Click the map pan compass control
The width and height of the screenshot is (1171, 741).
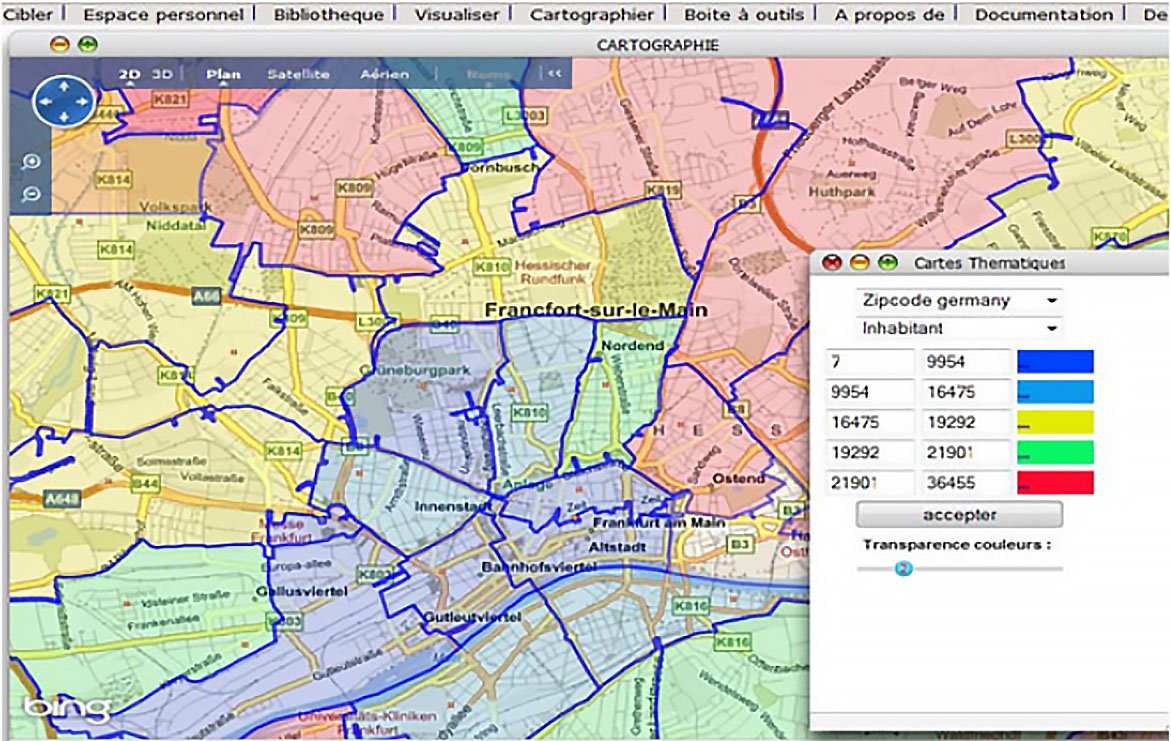pyautogui.click(x=63, y=101)
